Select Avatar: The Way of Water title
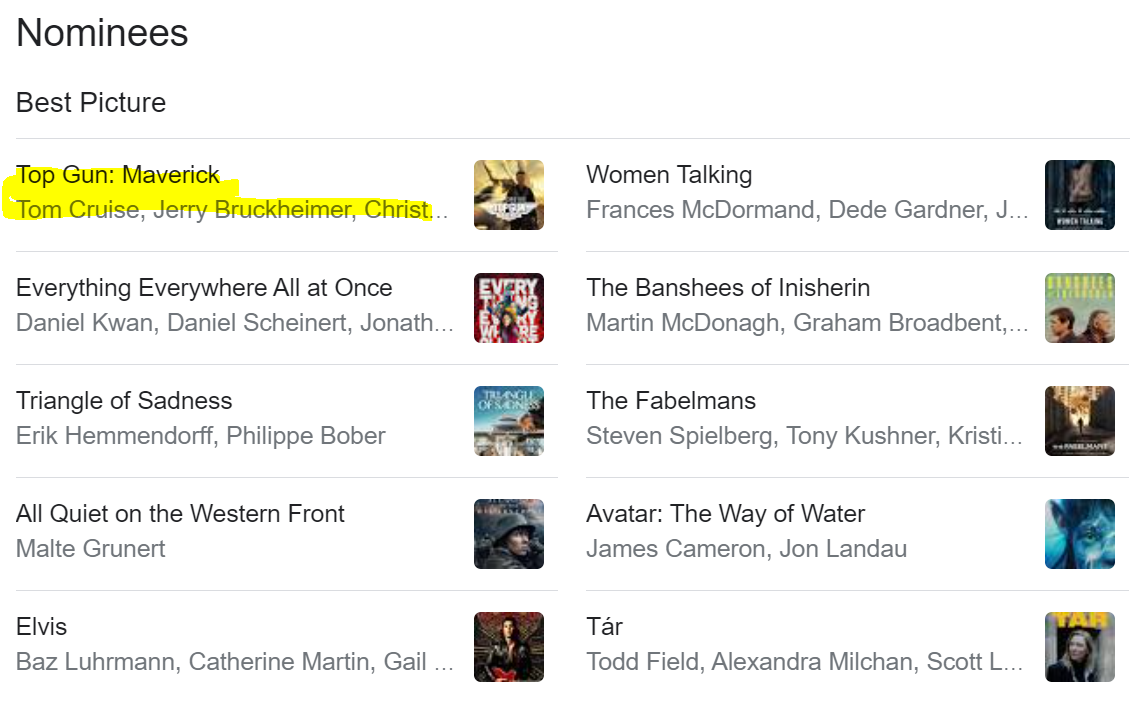1148x714 pixels. pos(725,514)
